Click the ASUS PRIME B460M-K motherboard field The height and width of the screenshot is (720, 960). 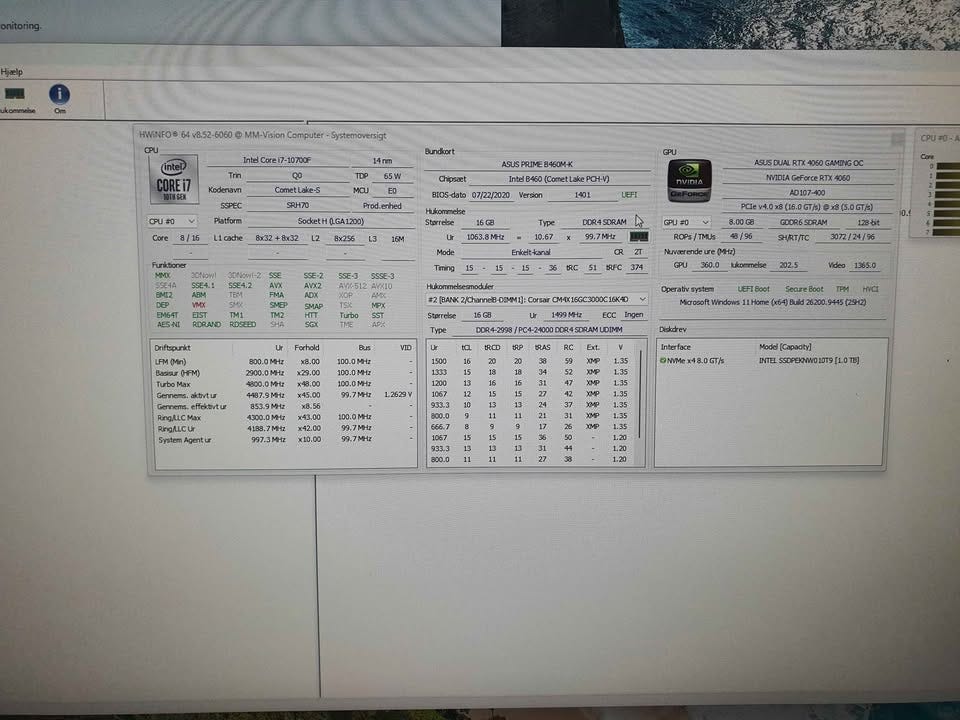[537, 164]
